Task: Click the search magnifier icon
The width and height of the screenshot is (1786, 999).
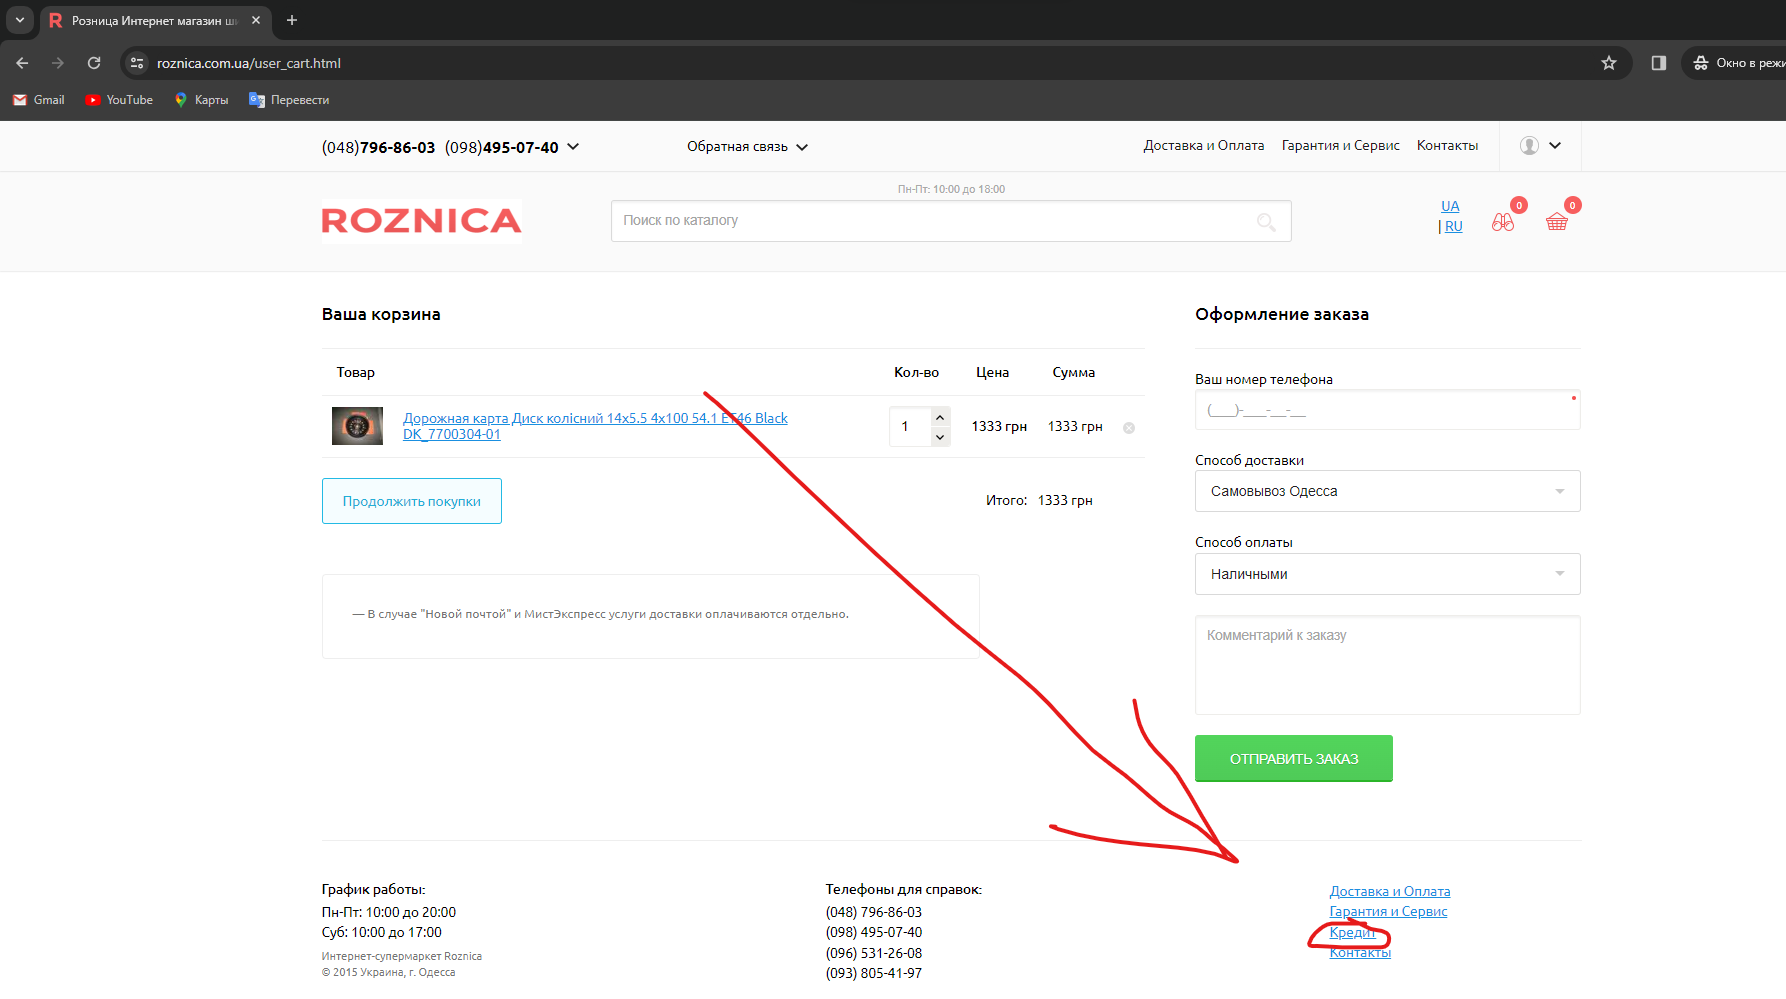Action: point(1266,222)
